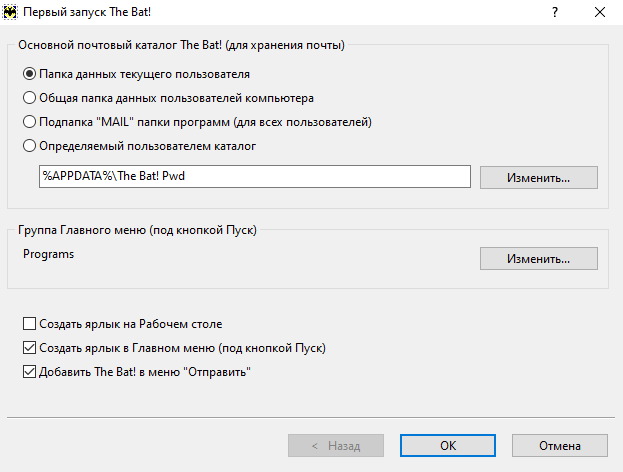The image size is (623, 472).
Task: Close the first launch dialog
Action: (600, 12)
